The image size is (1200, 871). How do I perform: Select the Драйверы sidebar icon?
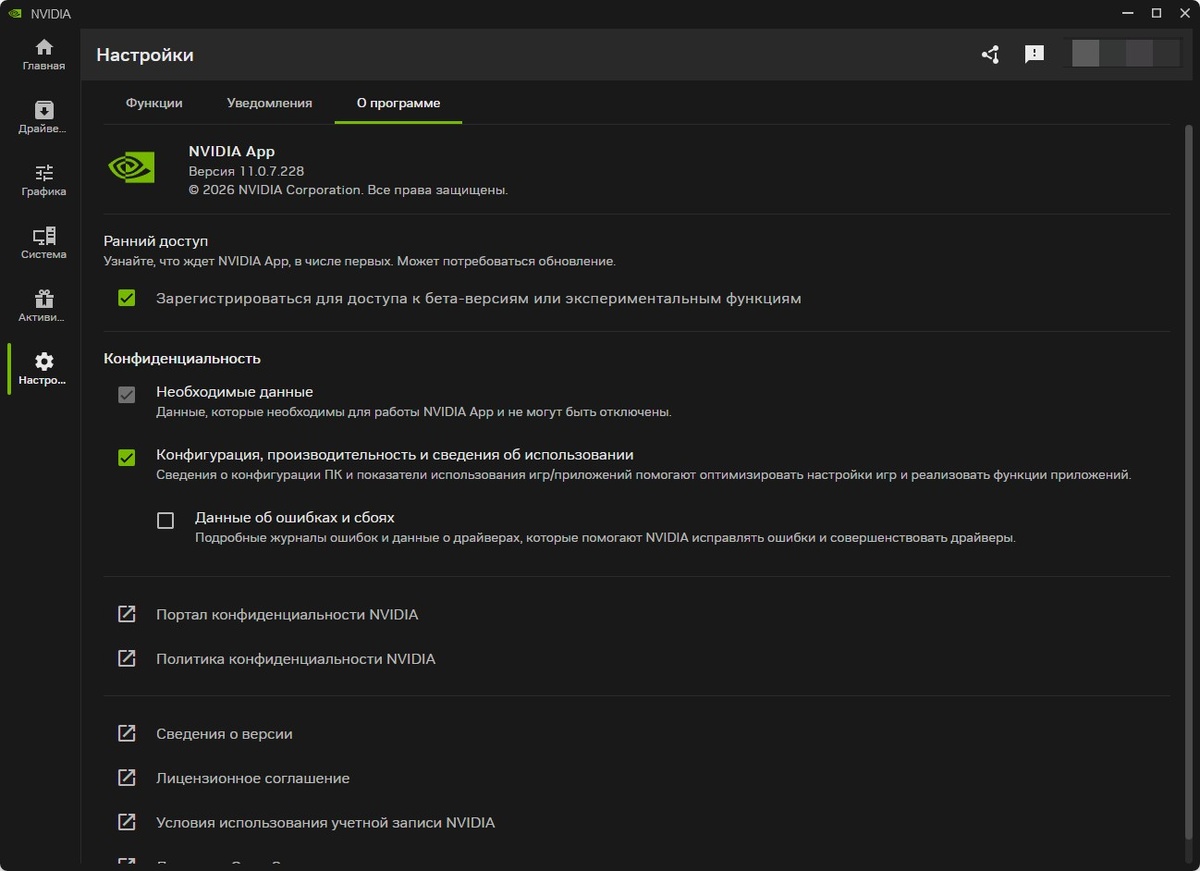[x=43, y=115]
